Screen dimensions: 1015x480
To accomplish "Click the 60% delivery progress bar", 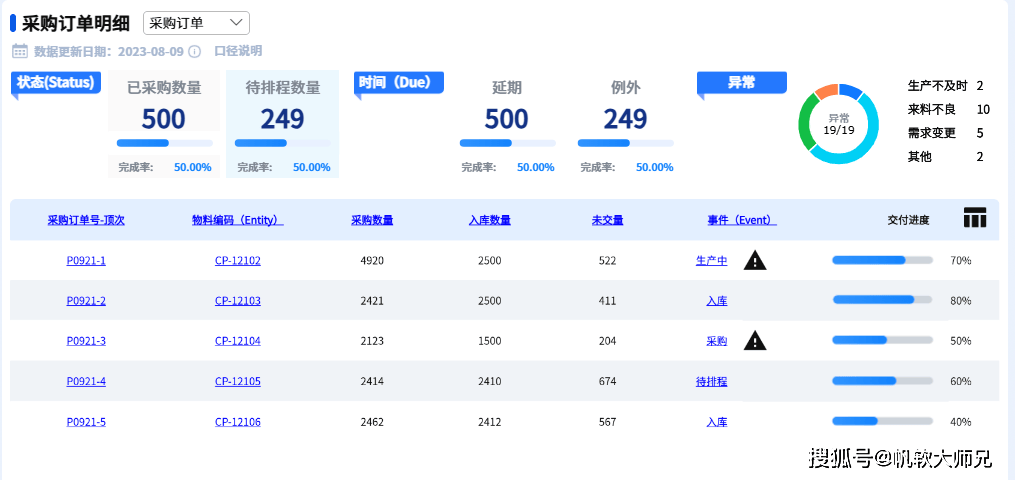I will (x=882, y=381).
